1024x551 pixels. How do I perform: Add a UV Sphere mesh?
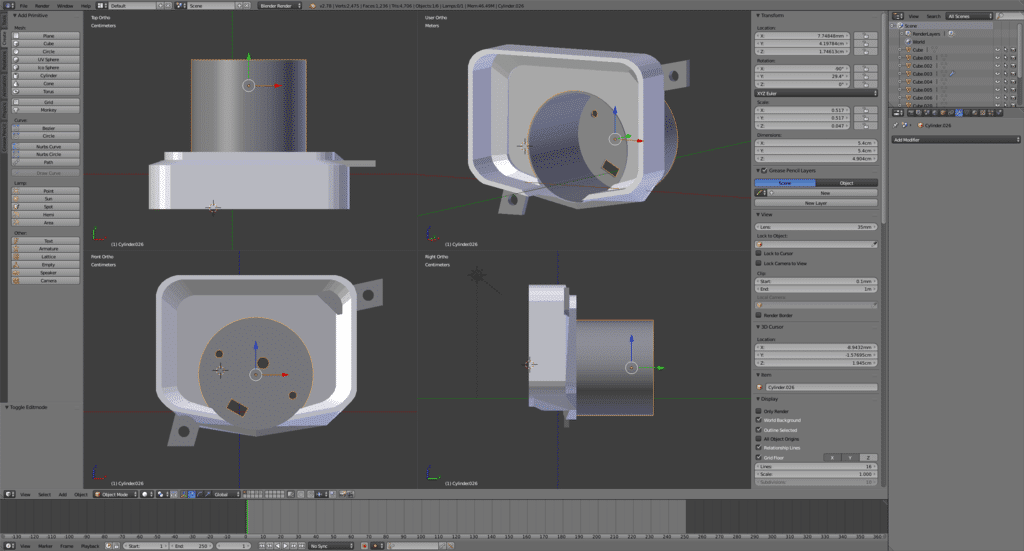pos(48,59)
